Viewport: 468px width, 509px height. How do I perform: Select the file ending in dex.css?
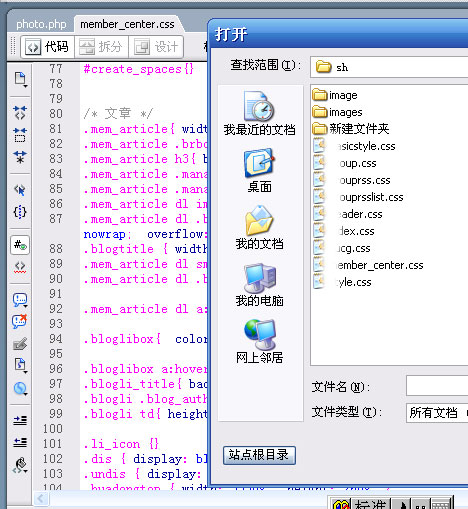(x=343, y=231)
